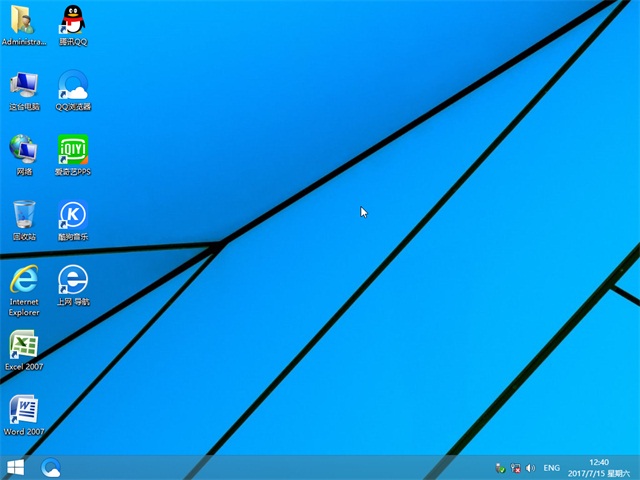Click the show desktop strip at the taskbar's far end

(637, 467)
